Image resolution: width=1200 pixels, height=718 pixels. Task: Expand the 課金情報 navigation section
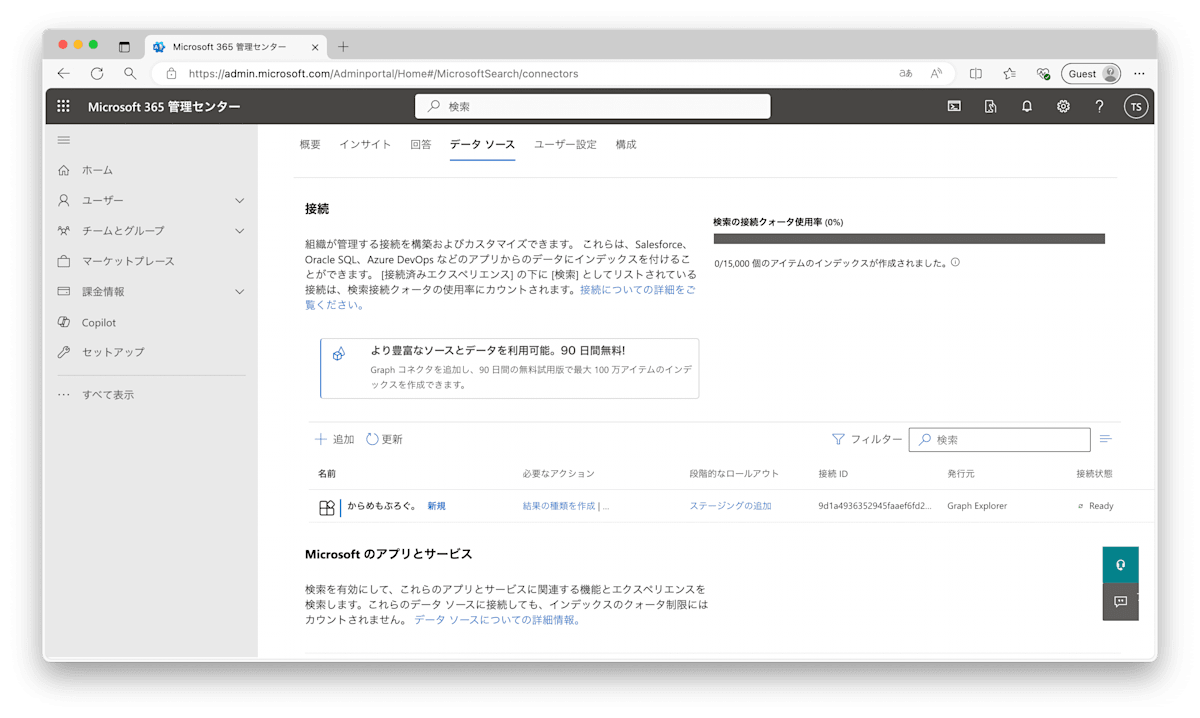(239, 292)
